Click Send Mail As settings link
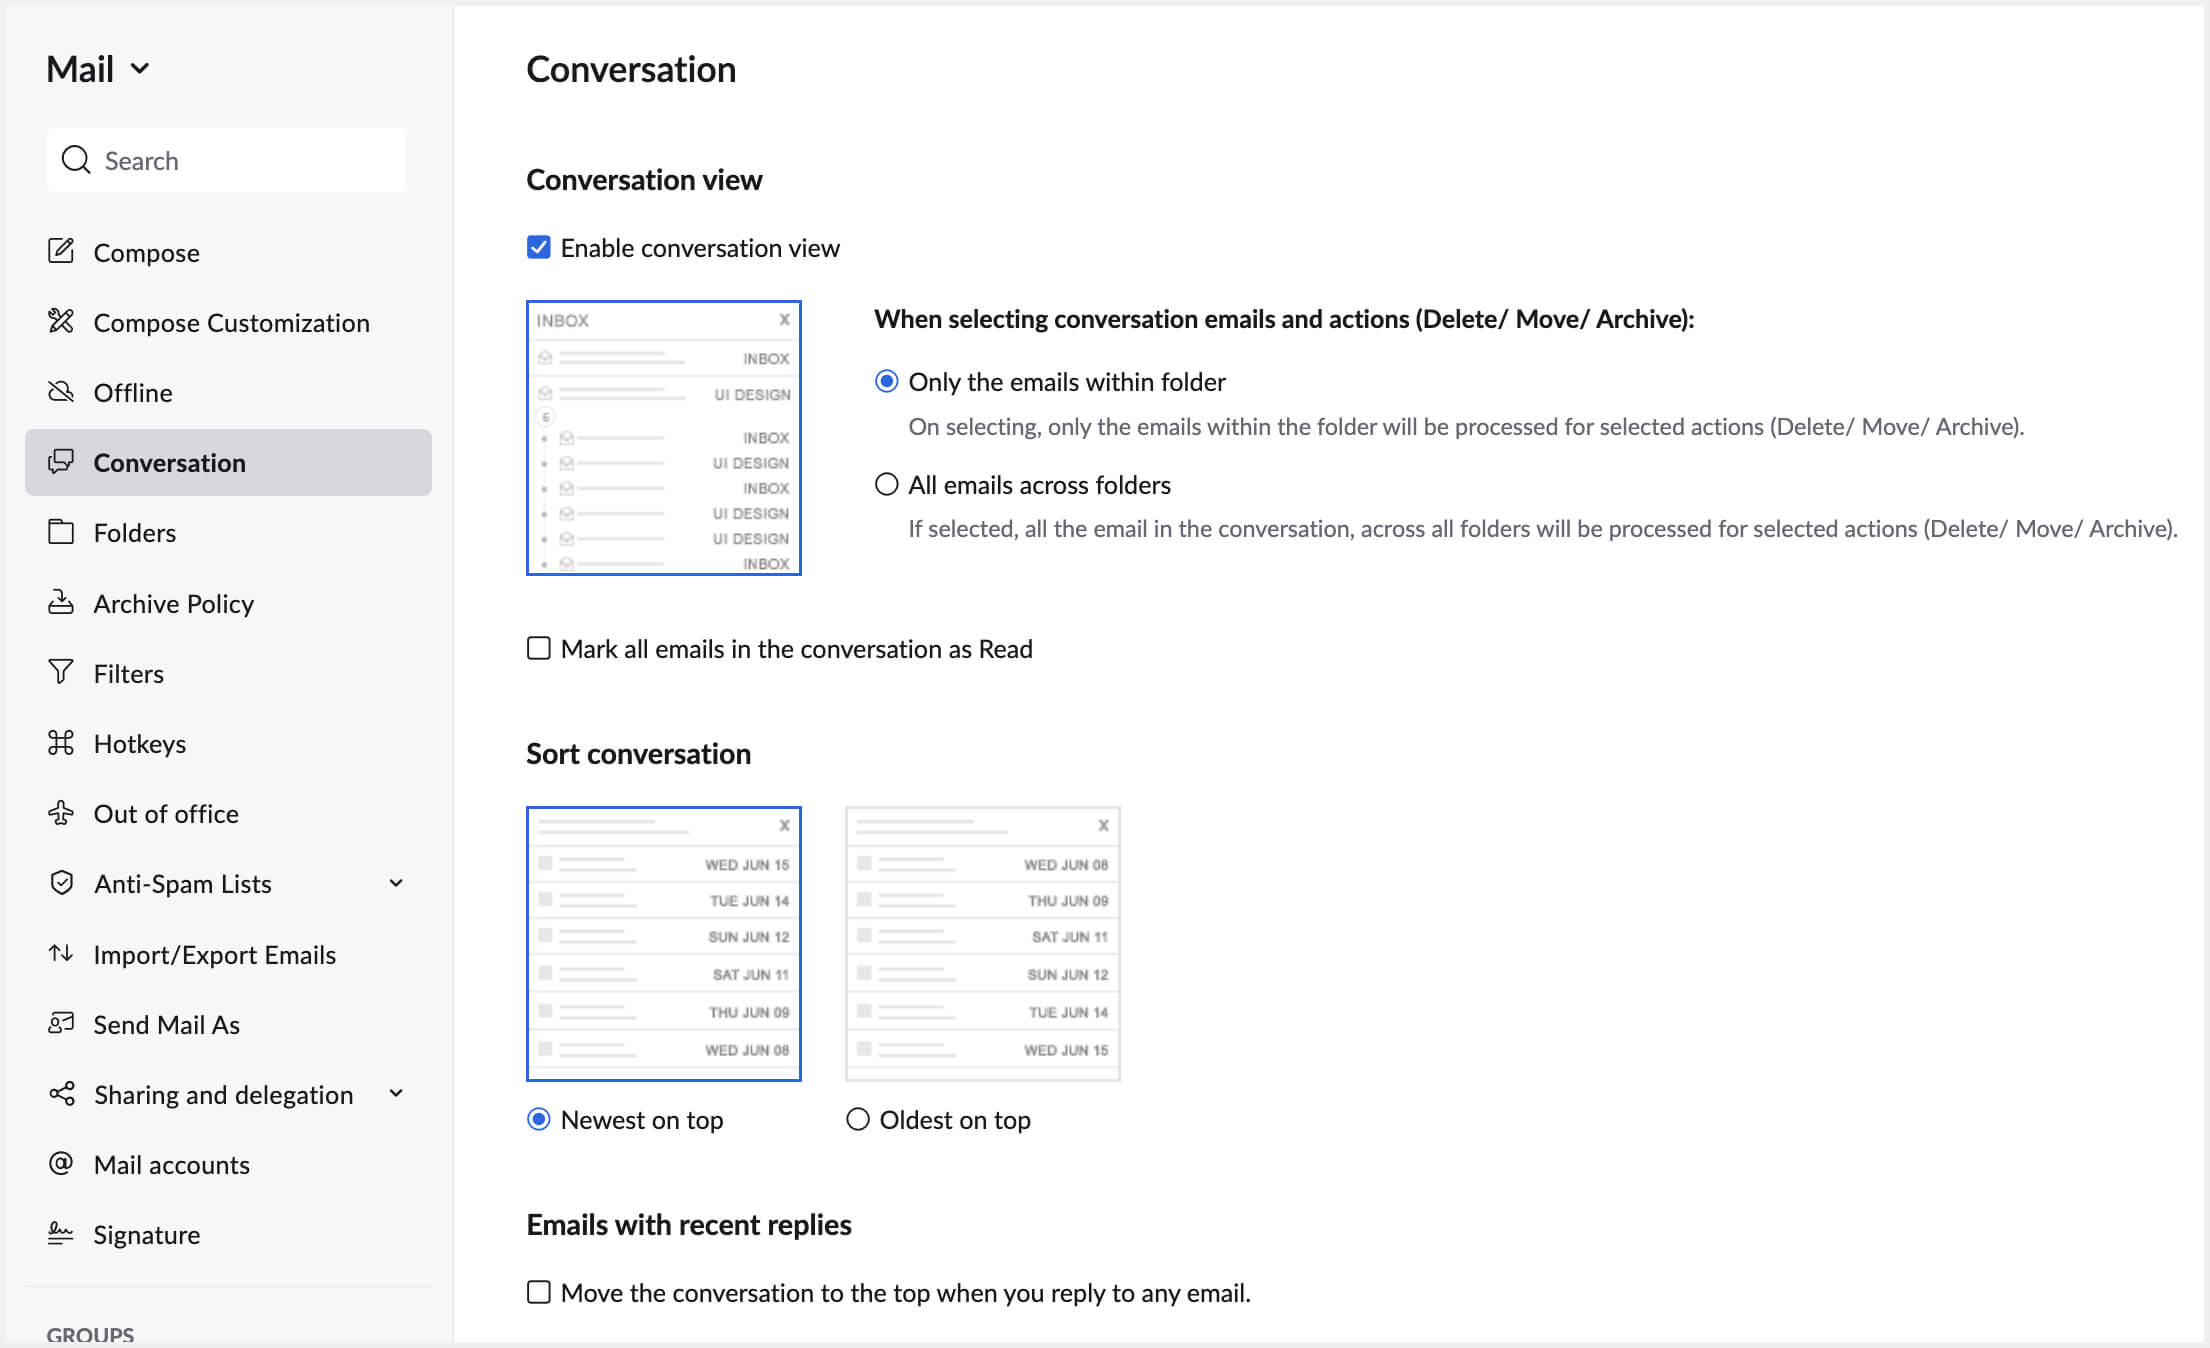Image resolution: width=2210 pixels, height=1348 pixels. click(x=166, y=1024)
